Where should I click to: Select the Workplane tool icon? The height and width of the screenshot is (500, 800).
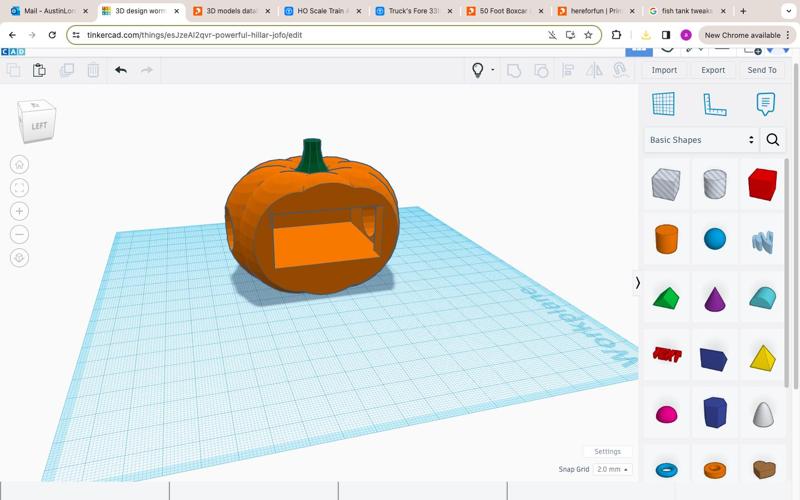tap(663, 104)
